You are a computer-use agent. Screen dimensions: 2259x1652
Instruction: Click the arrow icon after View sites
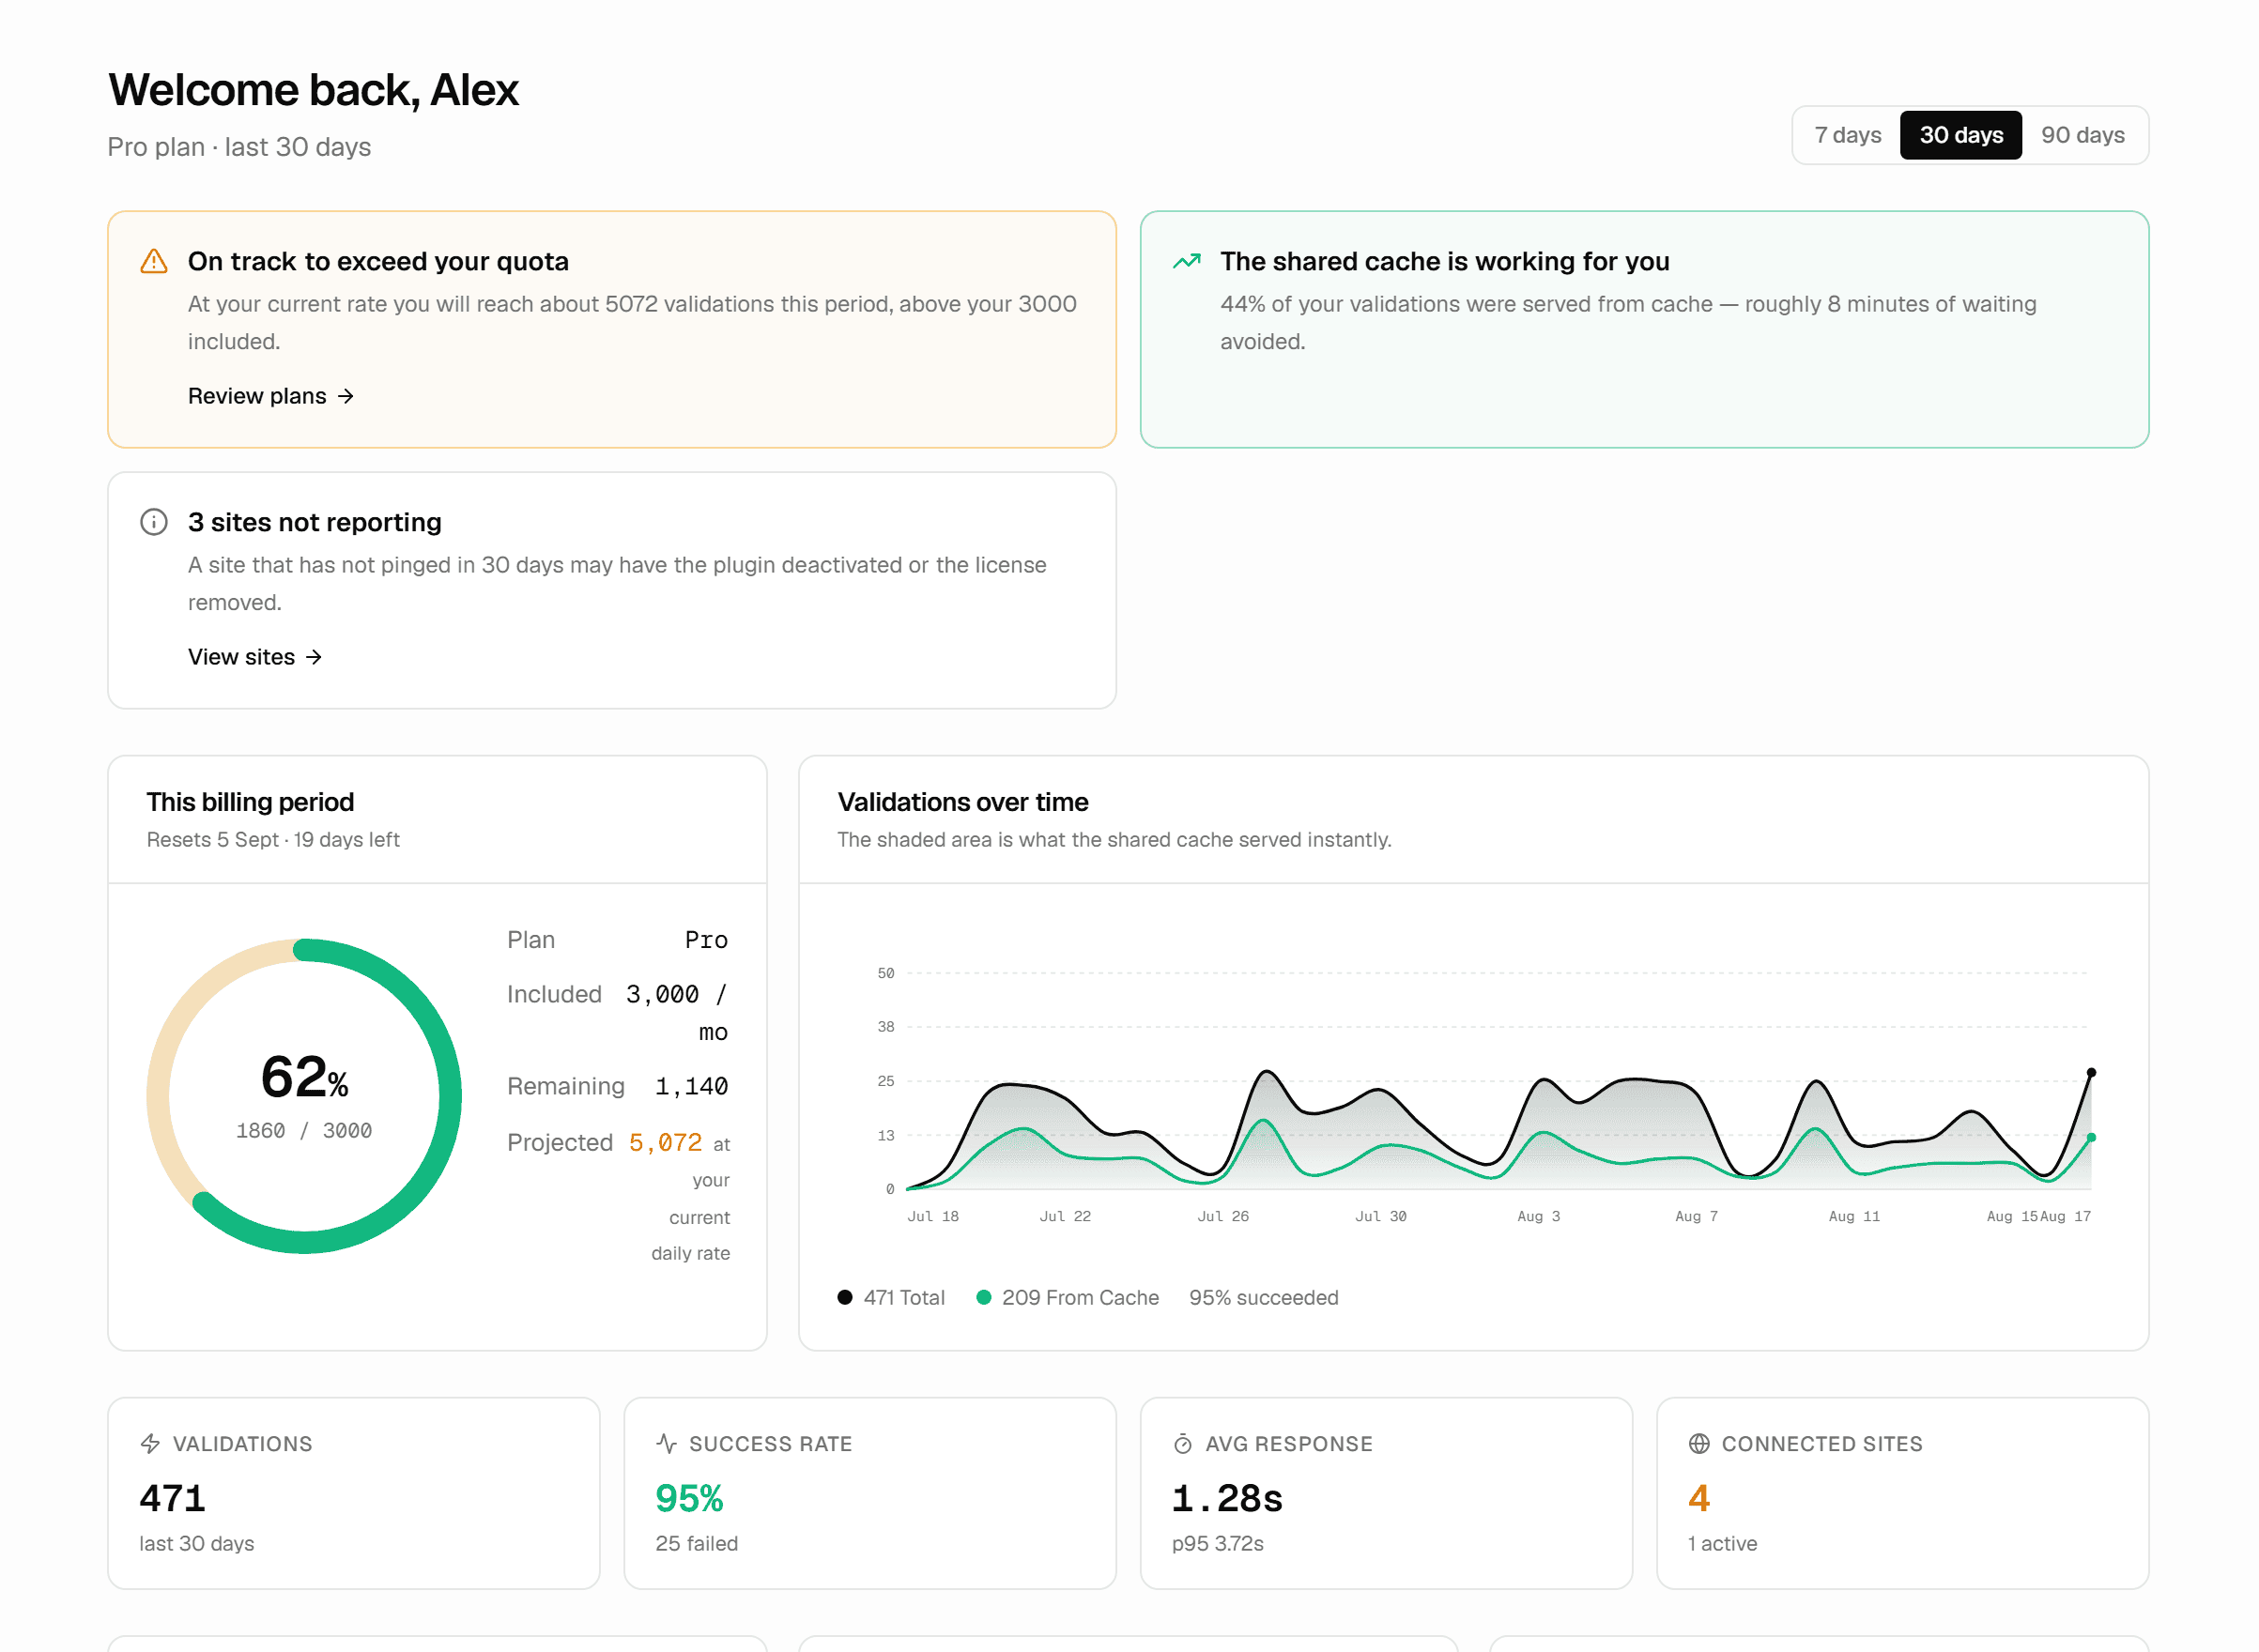pyautogui.click(x=314, y=657)
